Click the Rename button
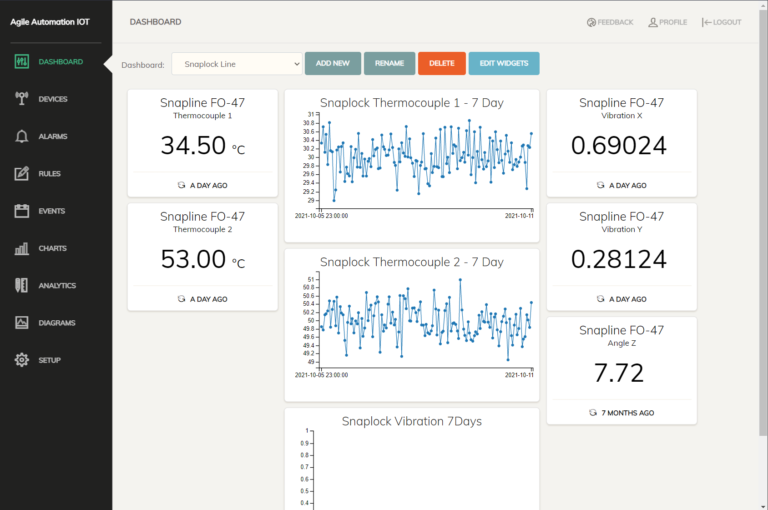The height and width of the screenshot is (510, 768). 389,64
